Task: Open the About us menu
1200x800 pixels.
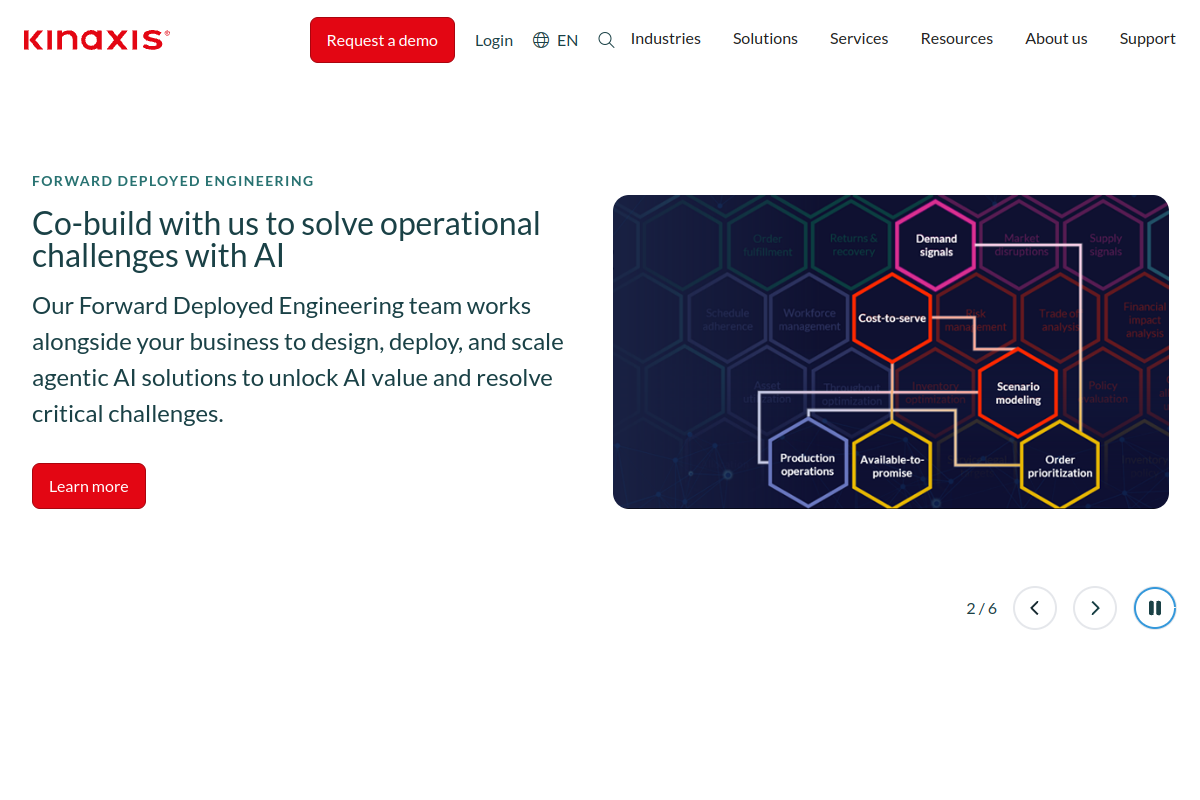Action: (x=1056, y=39)
